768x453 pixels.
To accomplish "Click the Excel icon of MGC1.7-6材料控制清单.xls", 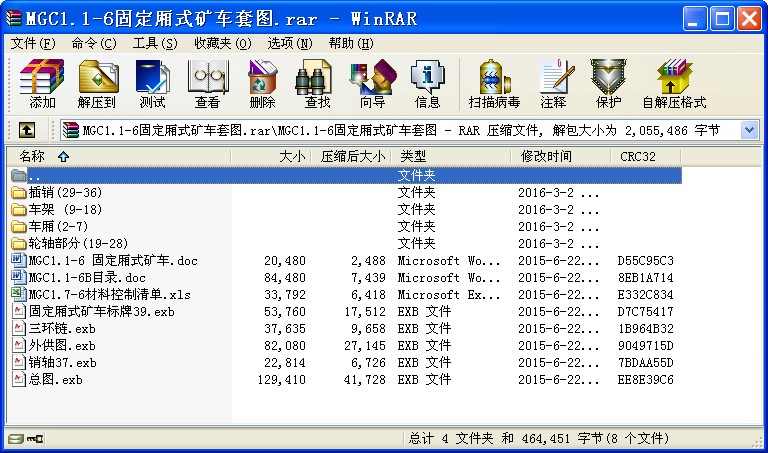I will tap(18, 294).
